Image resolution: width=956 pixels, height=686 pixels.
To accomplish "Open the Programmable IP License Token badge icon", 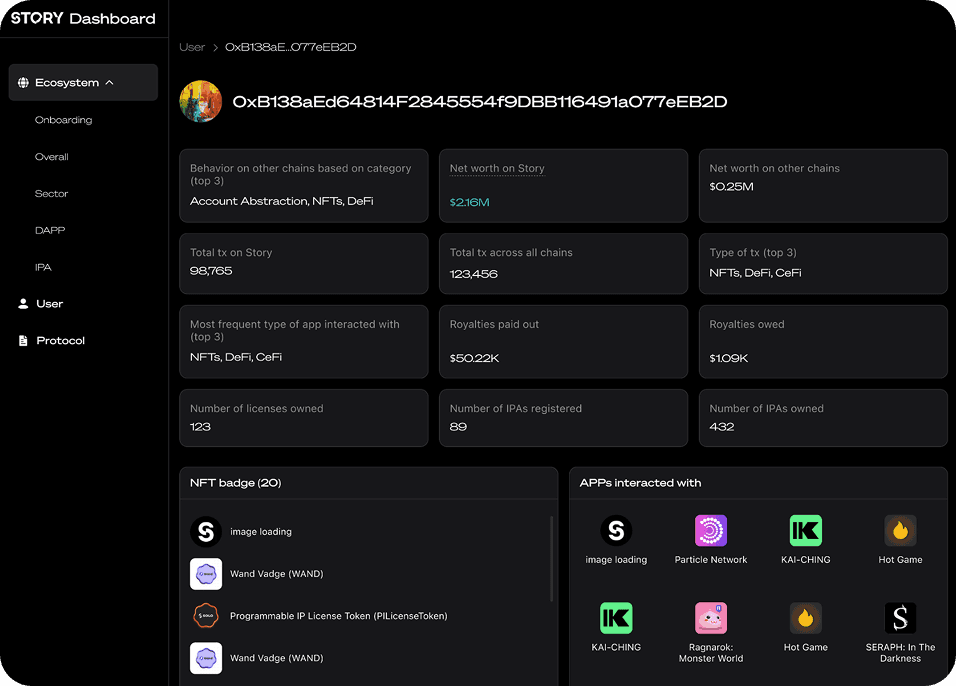I will 206,616.
